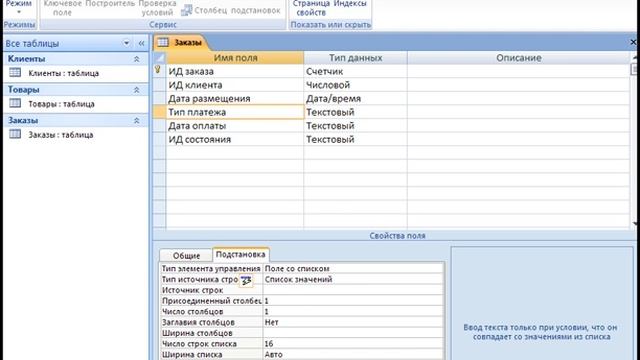Click the Число столбцов value field

point(353,311)
